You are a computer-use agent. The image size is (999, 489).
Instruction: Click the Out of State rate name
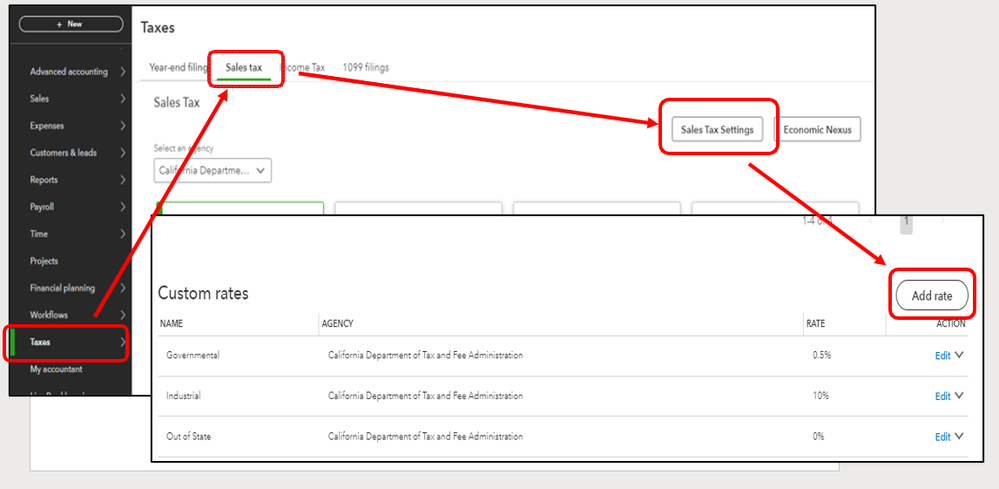[x=189, y=436]
